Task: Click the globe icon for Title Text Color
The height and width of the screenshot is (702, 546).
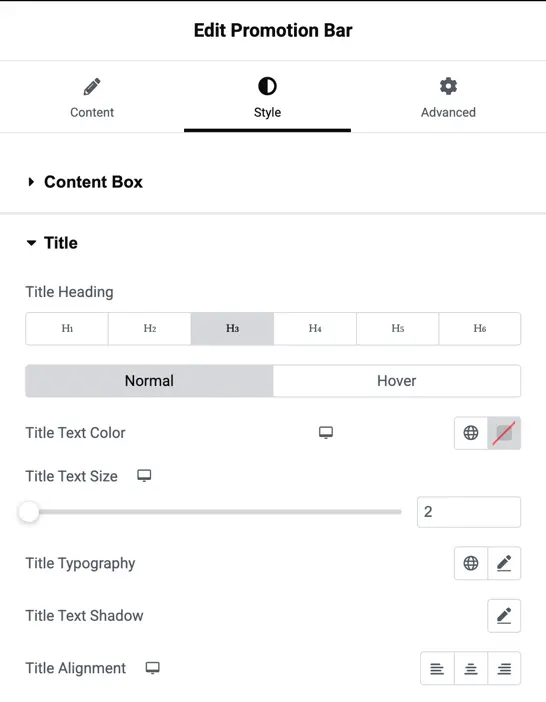Action: pyautogui.click(x=471, y=433)
